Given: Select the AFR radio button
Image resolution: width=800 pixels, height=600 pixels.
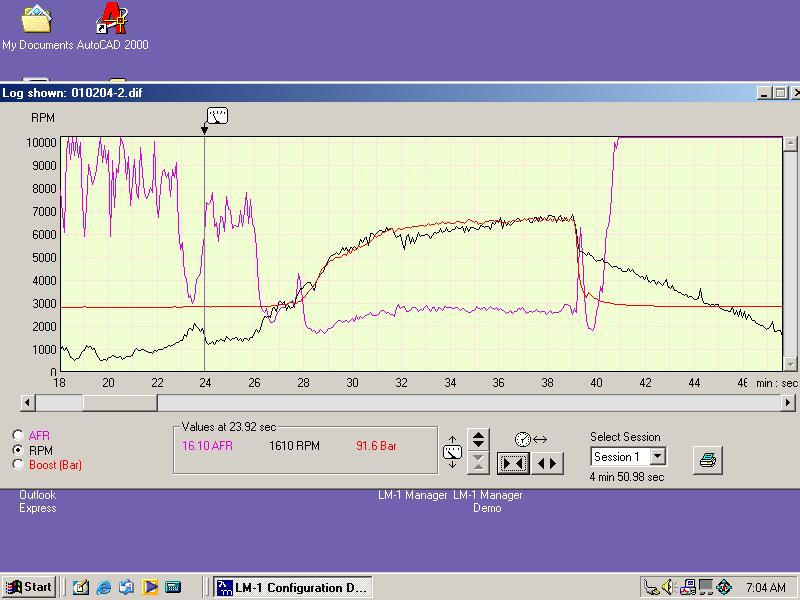Looking at the screenshot, I should [x=18, y=436].
